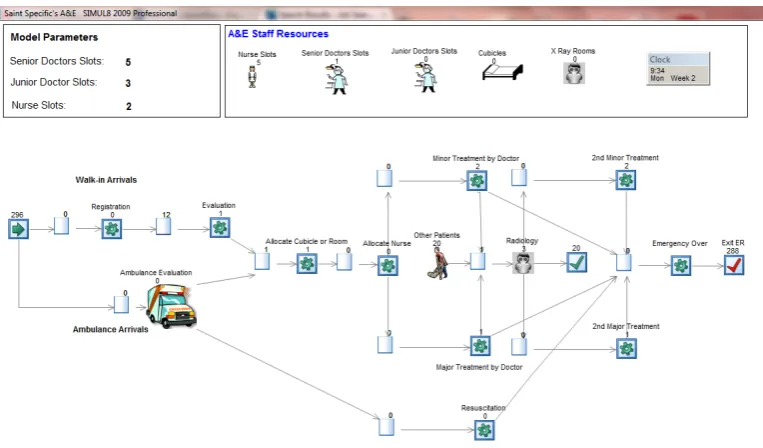The width and height of the screenshot is (763, 448).
Task: Click the Saint Specific's A&E title bar
Action: (382, 13)
